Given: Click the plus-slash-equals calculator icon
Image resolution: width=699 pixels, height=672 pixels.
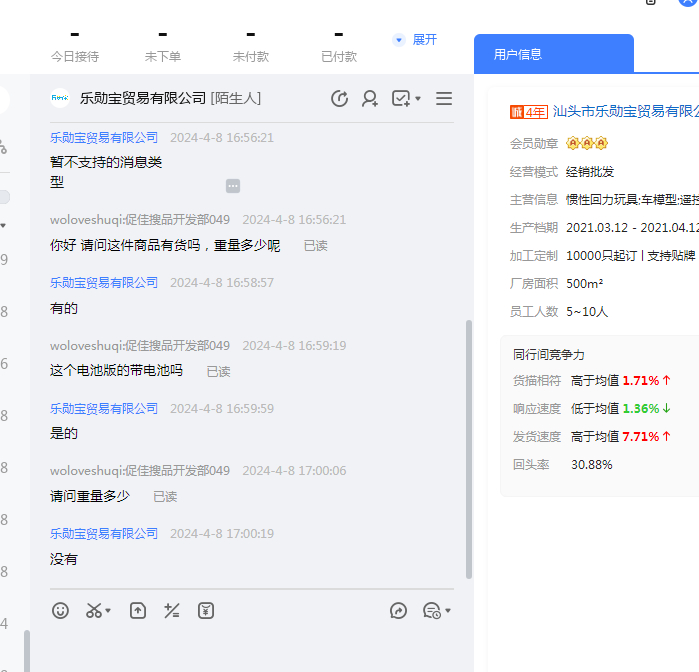Looking at the screenshot, I should click(x=172, y=610).
